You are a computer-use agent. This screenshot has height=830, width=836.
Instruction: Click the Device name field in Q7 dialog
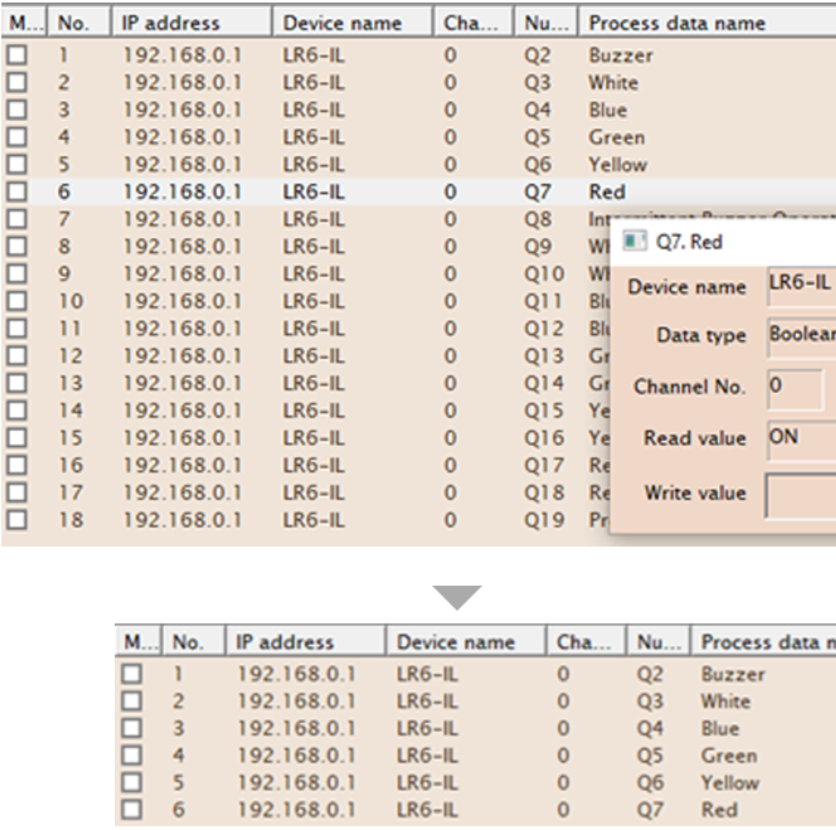point(801,286)
